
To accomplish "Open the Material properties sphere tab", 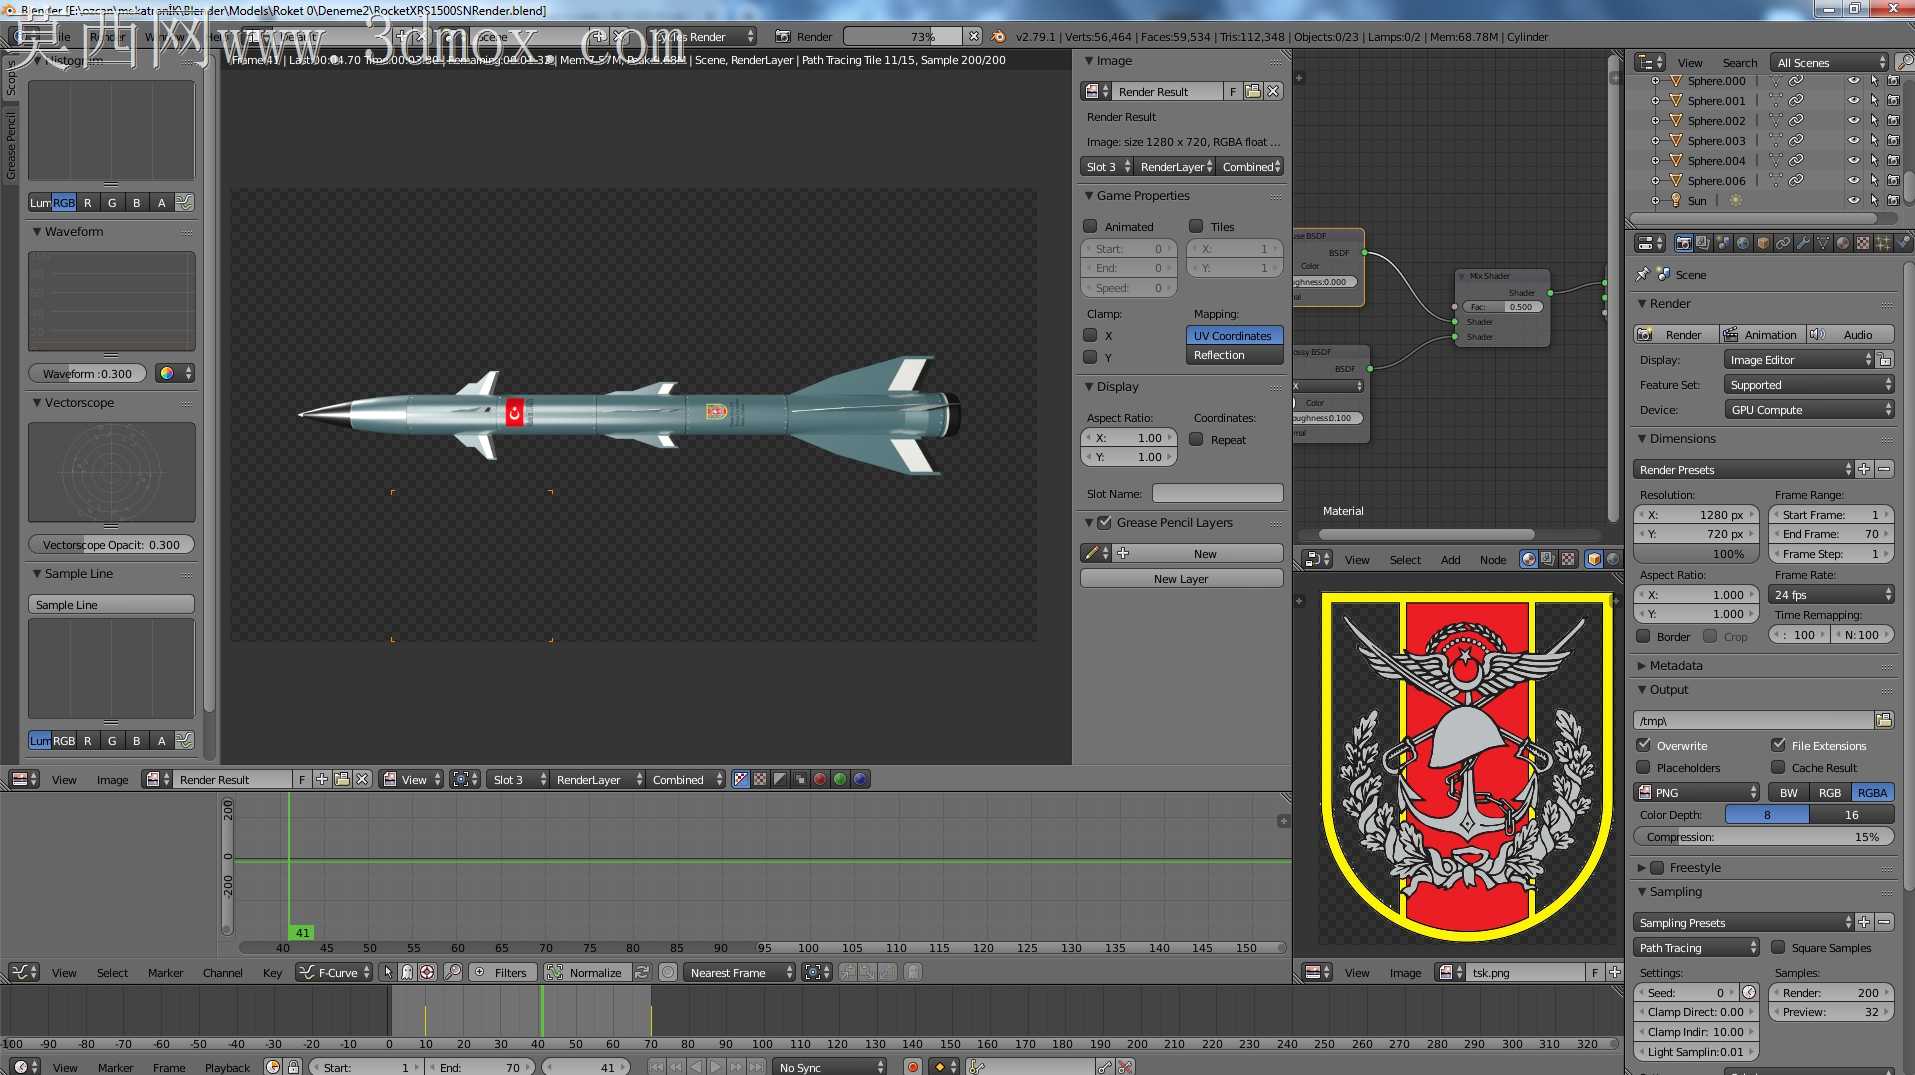I will click(x=1843, y=243).
